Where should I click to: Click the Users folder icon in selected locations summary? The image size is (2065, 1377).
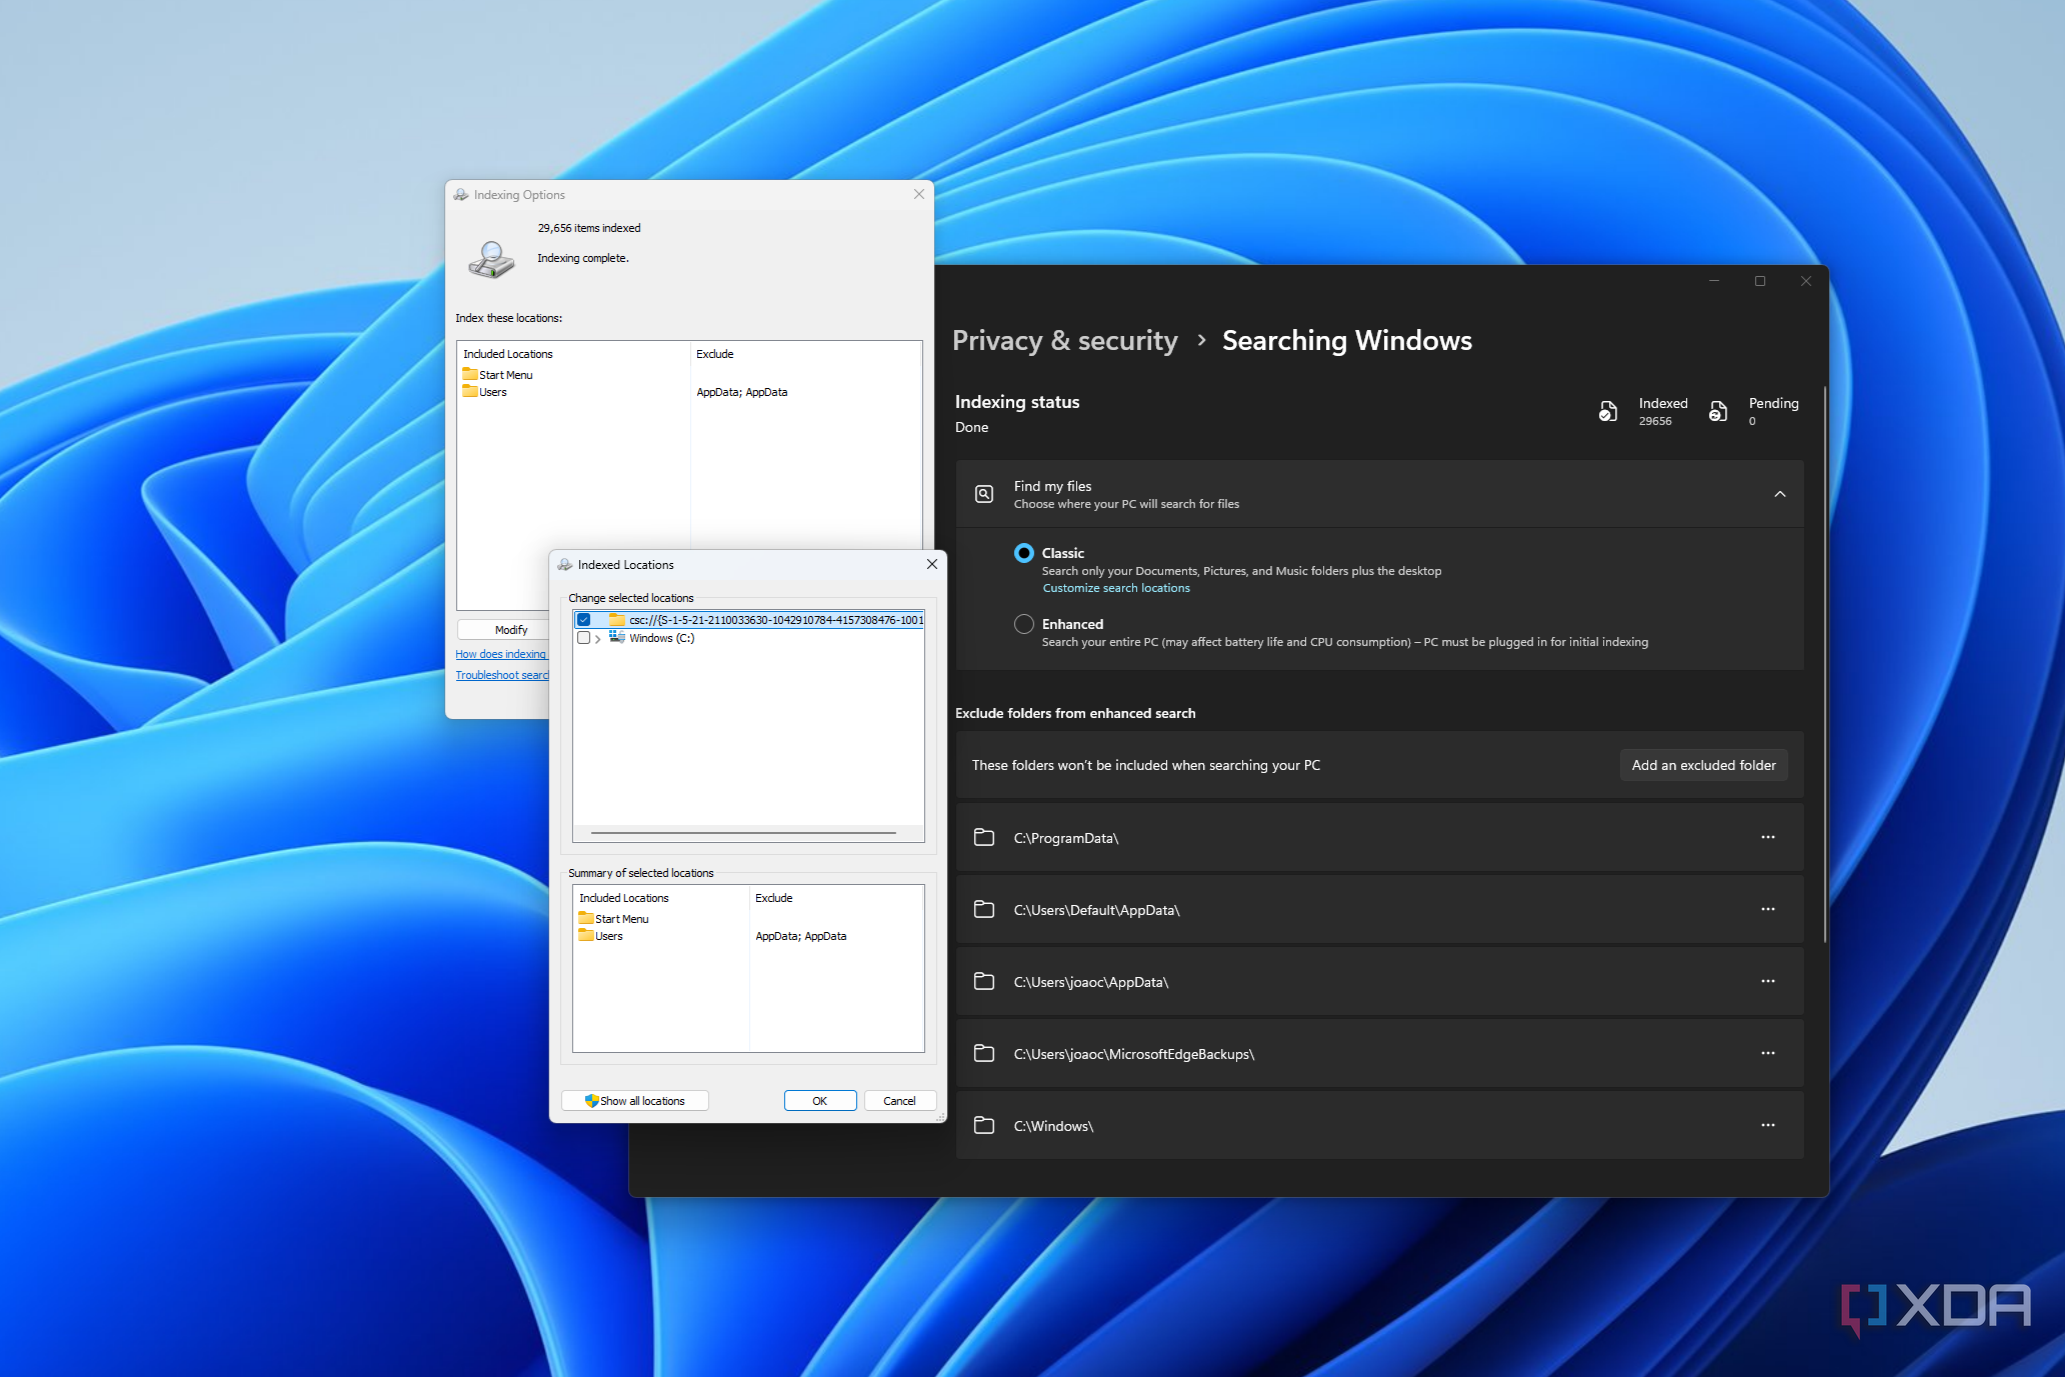(x=587, y=935)
